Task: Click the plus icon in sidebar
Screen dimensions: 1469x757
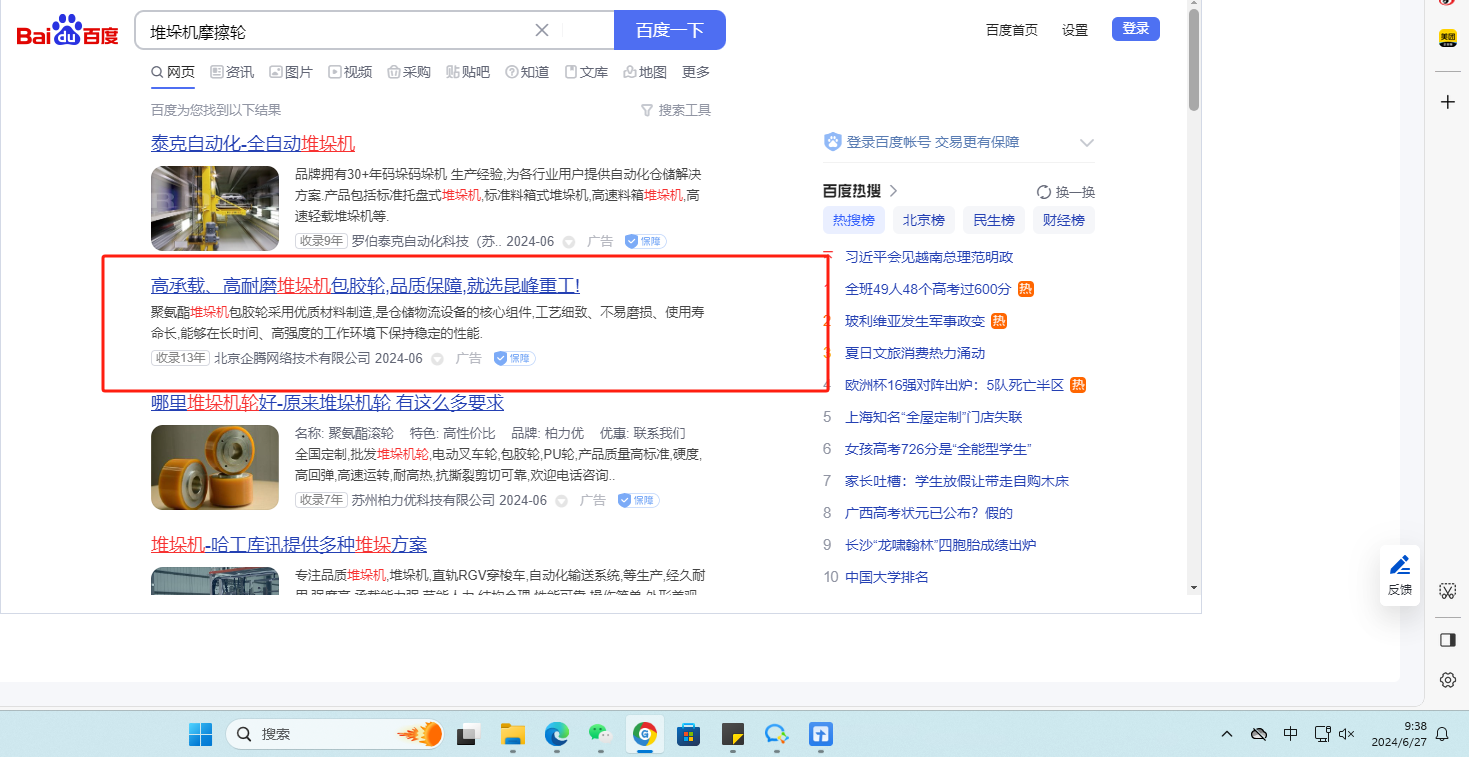Action: coord(1447,102)
